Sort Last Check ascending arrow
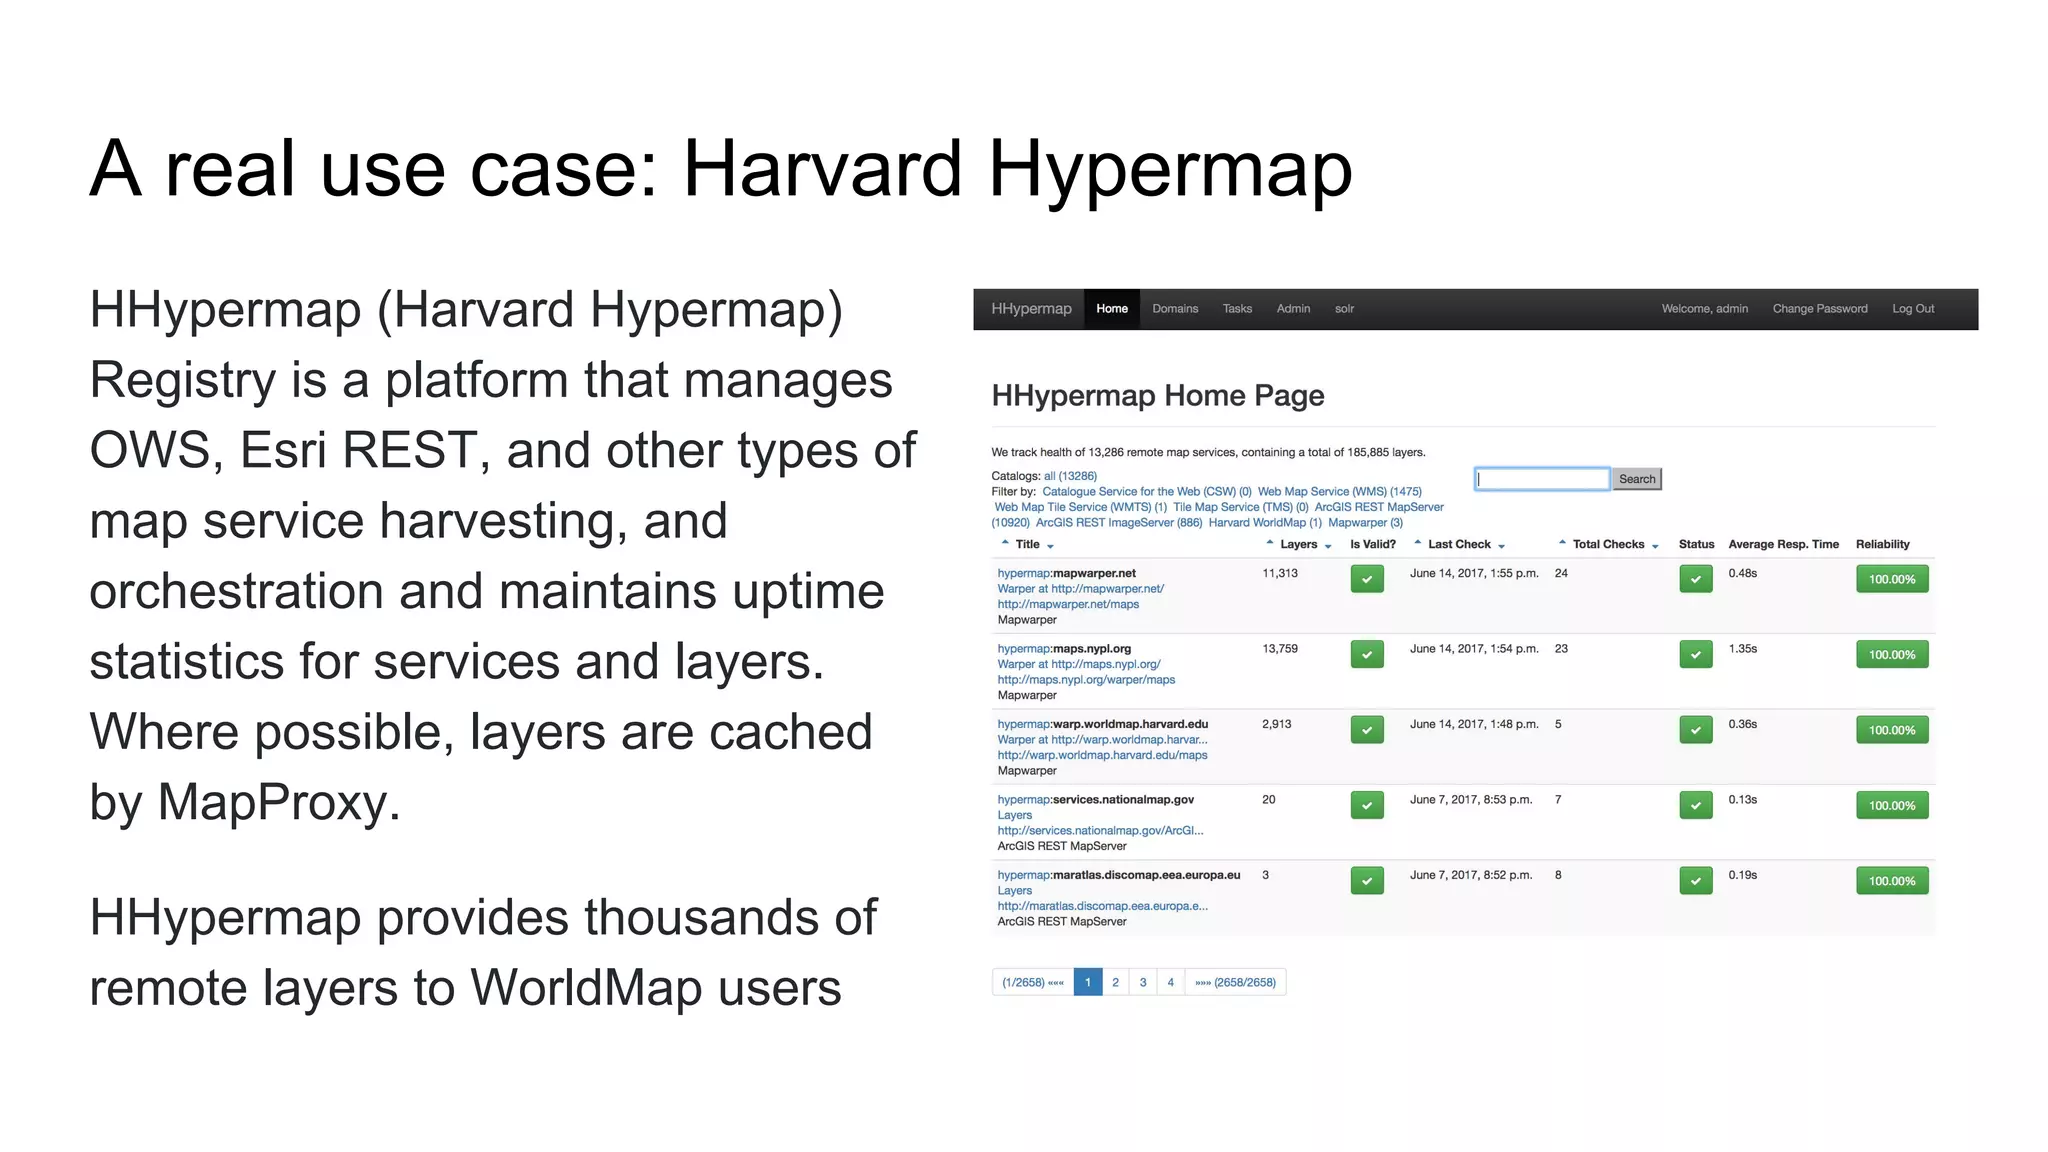 tap(1418, 543)
